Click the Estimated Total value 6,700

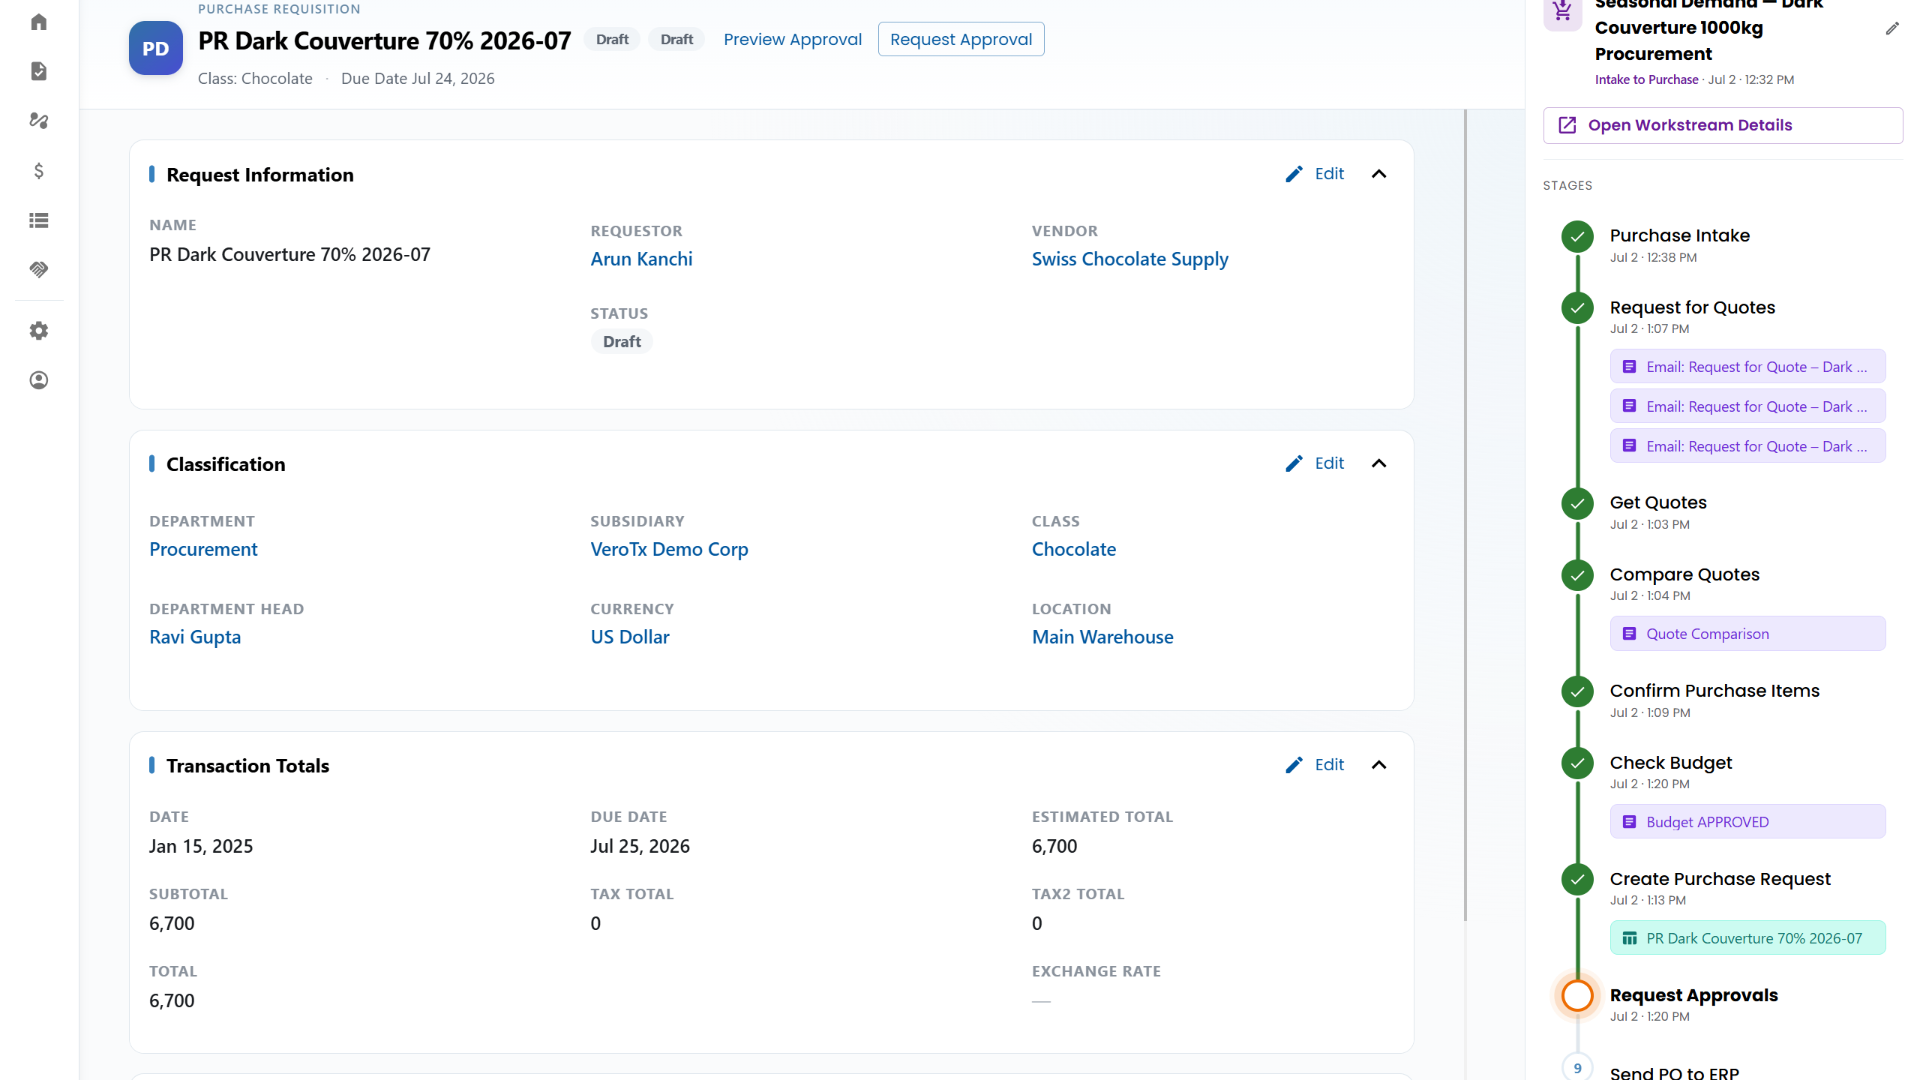point(1054,847)
